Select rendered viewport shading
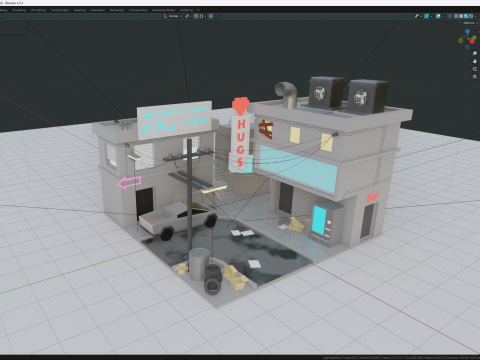The height and width of the screenshot is (360, 480). tap(471, 16)
